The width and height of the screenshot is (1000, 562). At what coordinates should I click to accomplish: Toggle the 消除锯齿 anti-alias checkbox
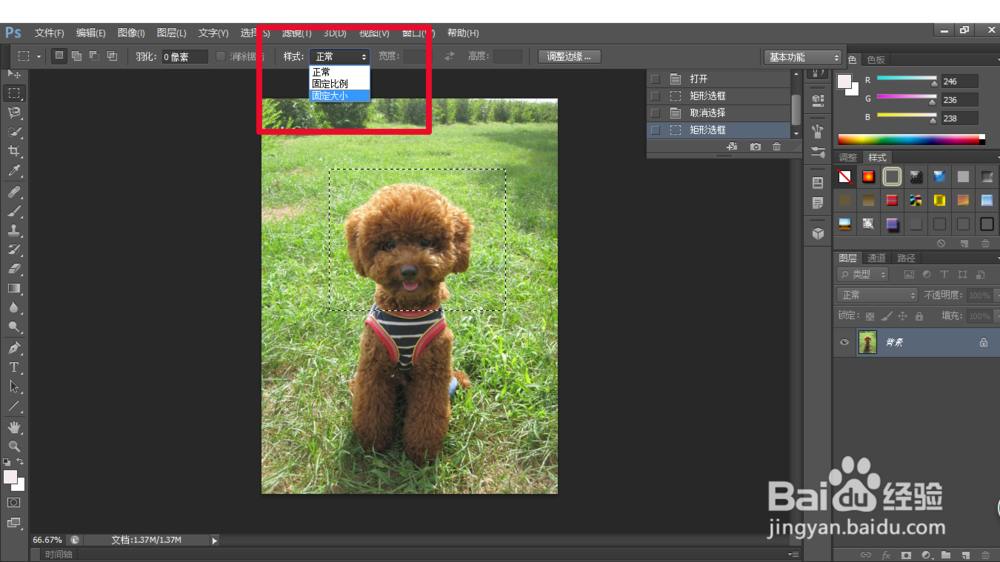[x=221, y=56]
